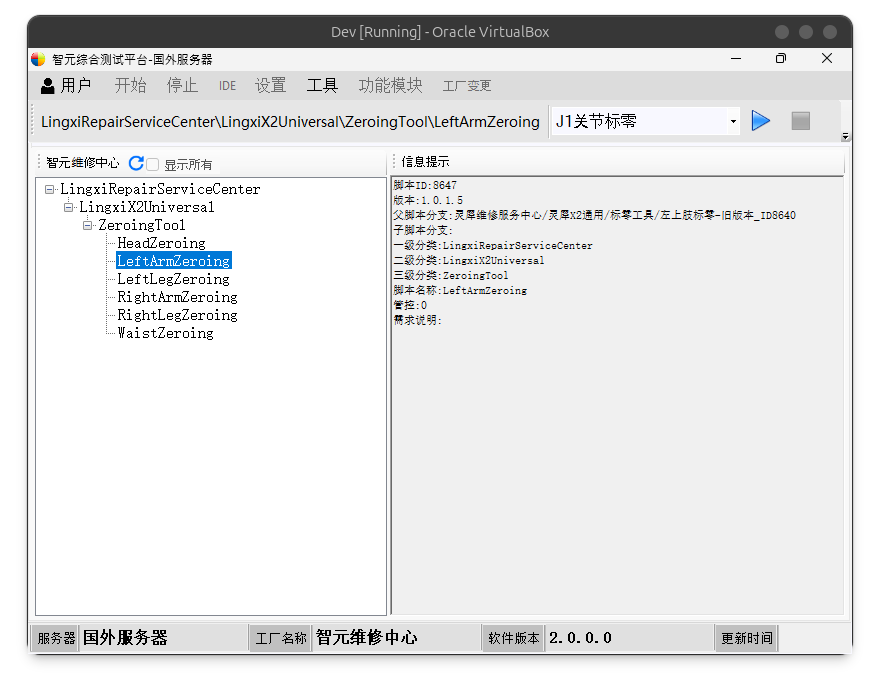Click the 智元维修中心 status bar value
Screen dimensions: 880x694
point(366,638)
